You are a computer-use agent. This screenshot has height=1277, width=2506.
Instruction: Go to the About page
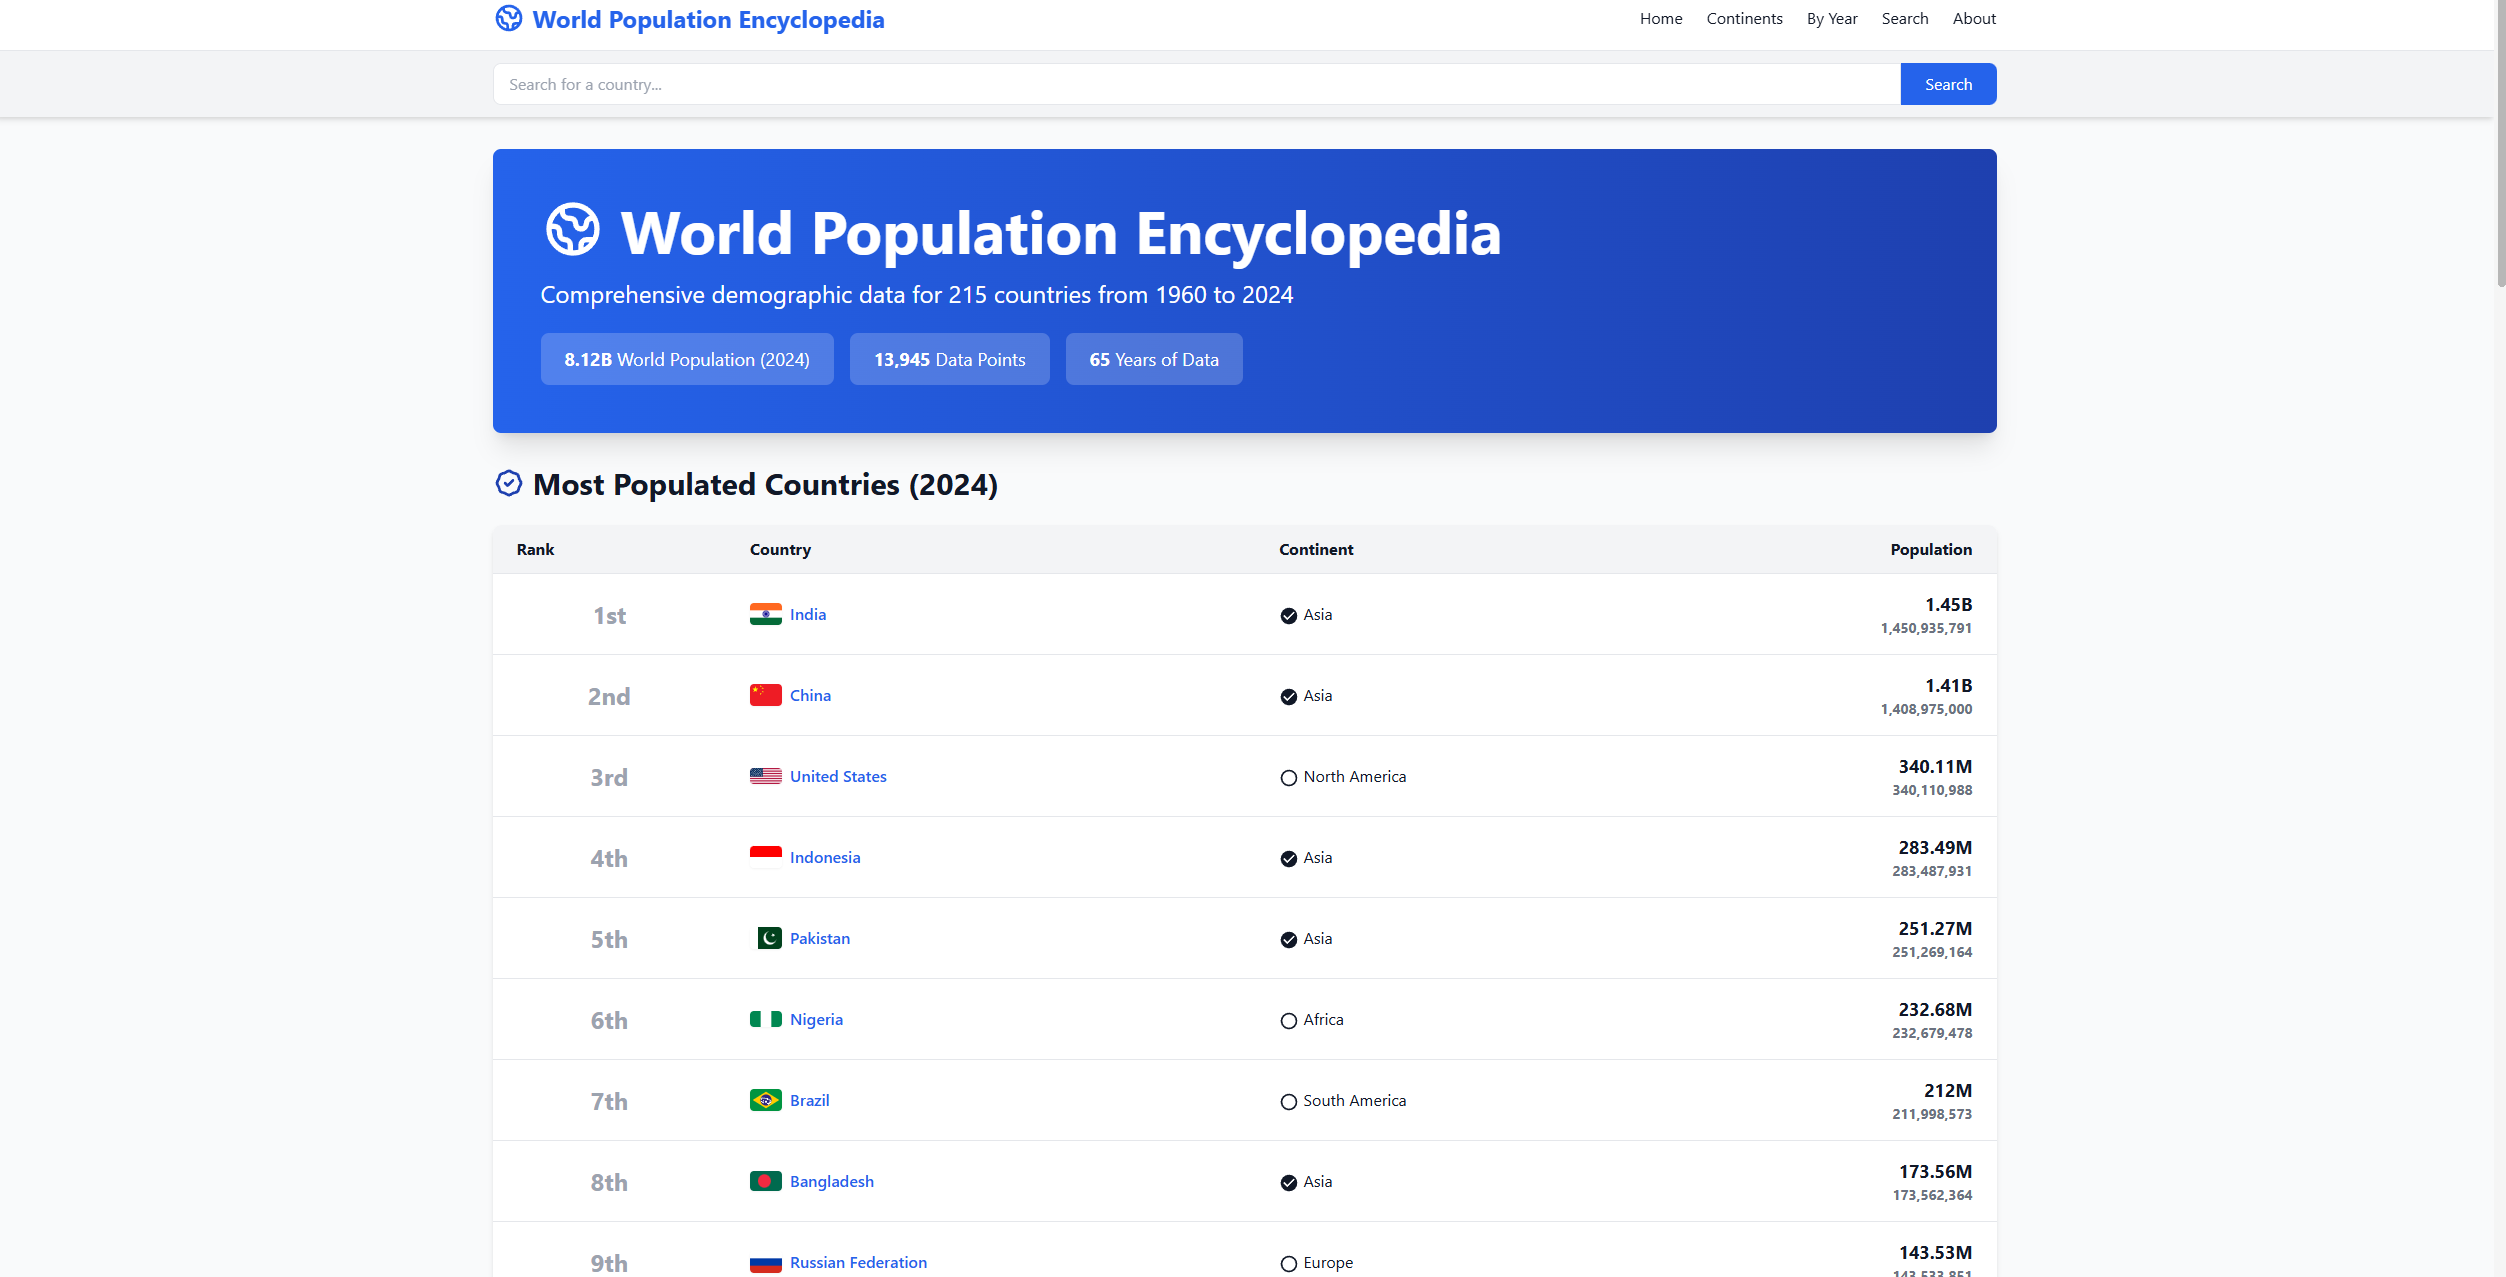click(x=1973, y=19)
